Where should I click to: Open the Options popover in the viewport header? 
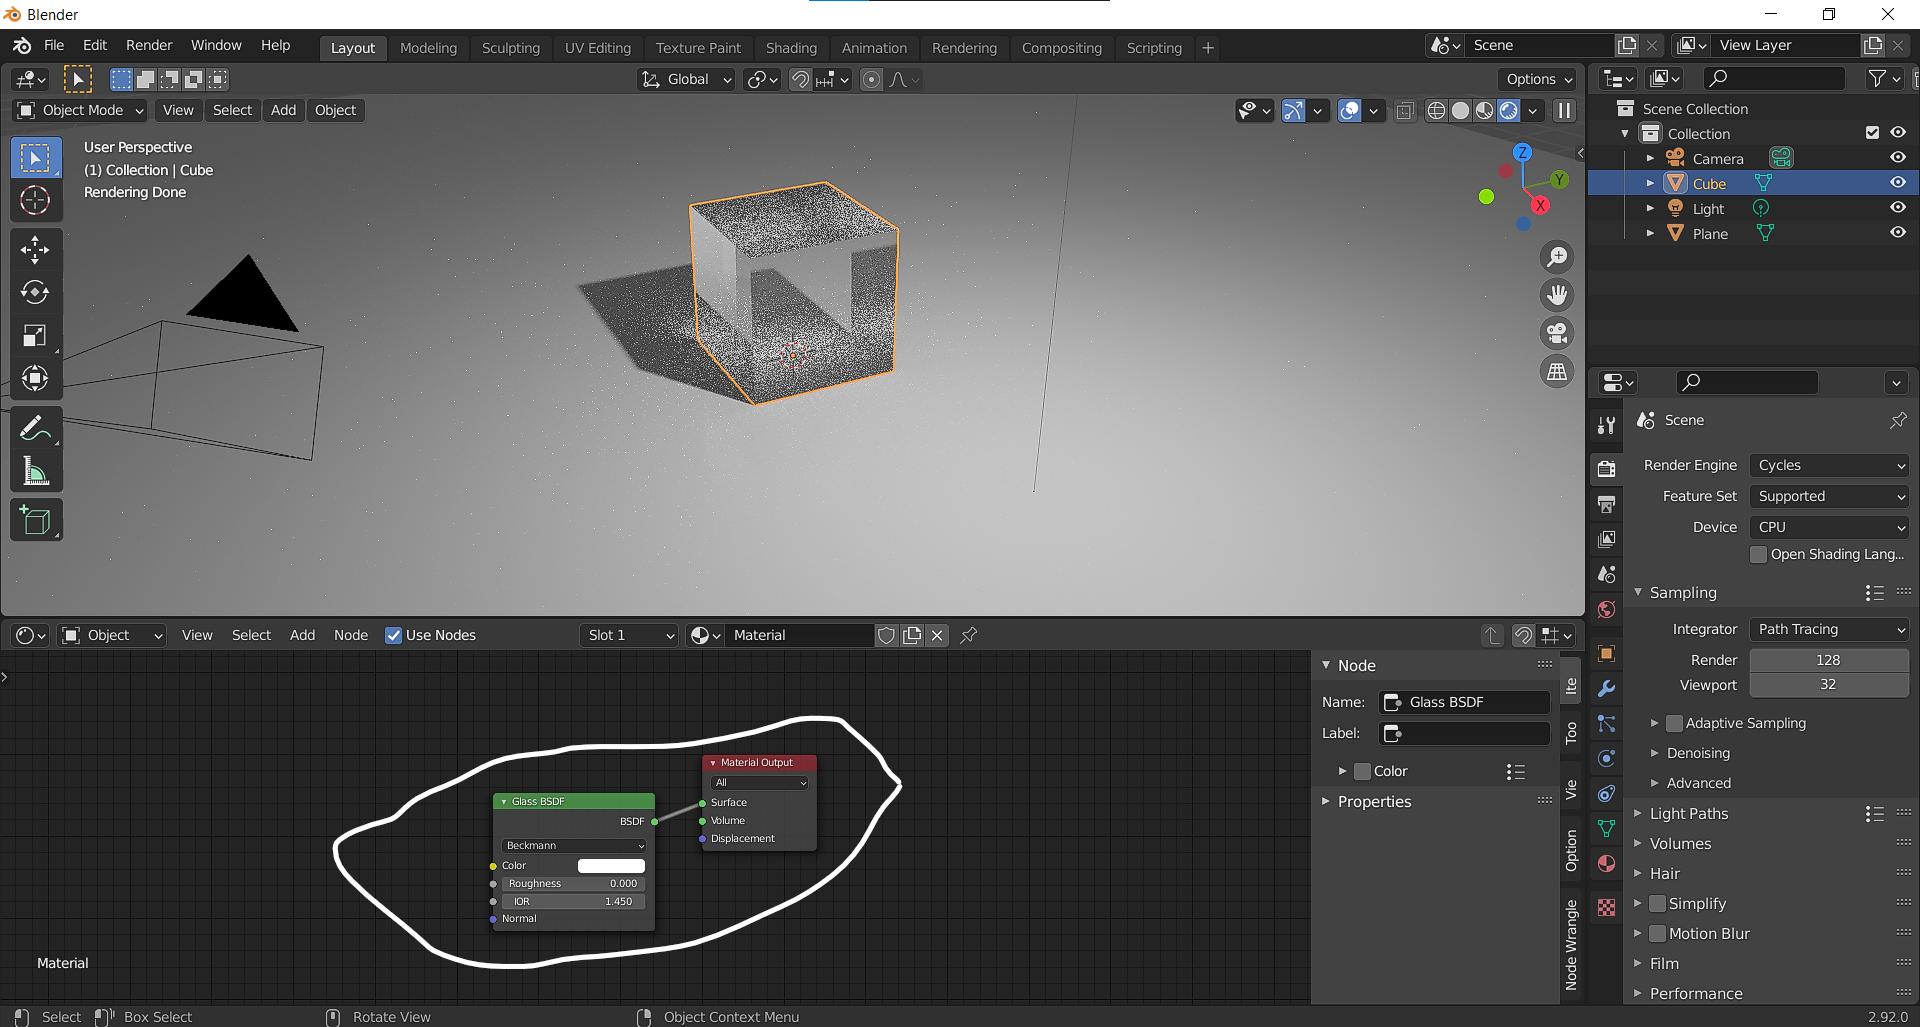pyautogui.click(x=1536, y=79)
